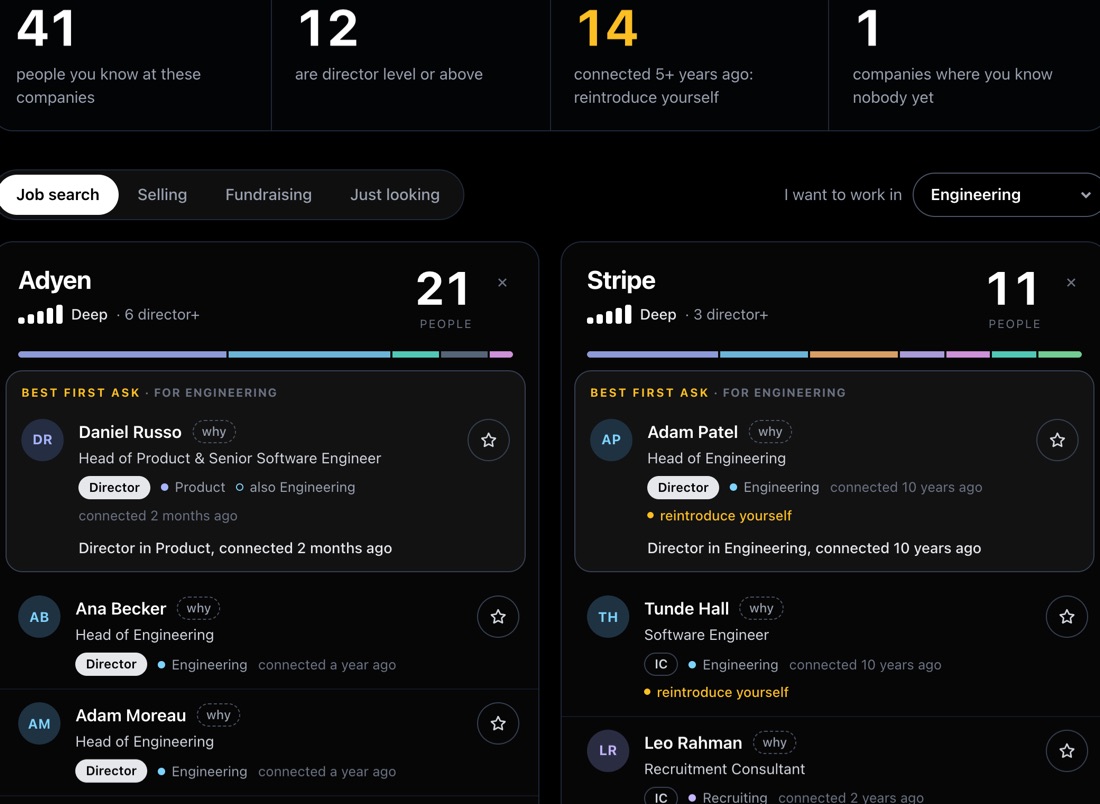Star Leo Rahman's entry
This screenshot has height=804, width=1100.
click(1067, 751)
